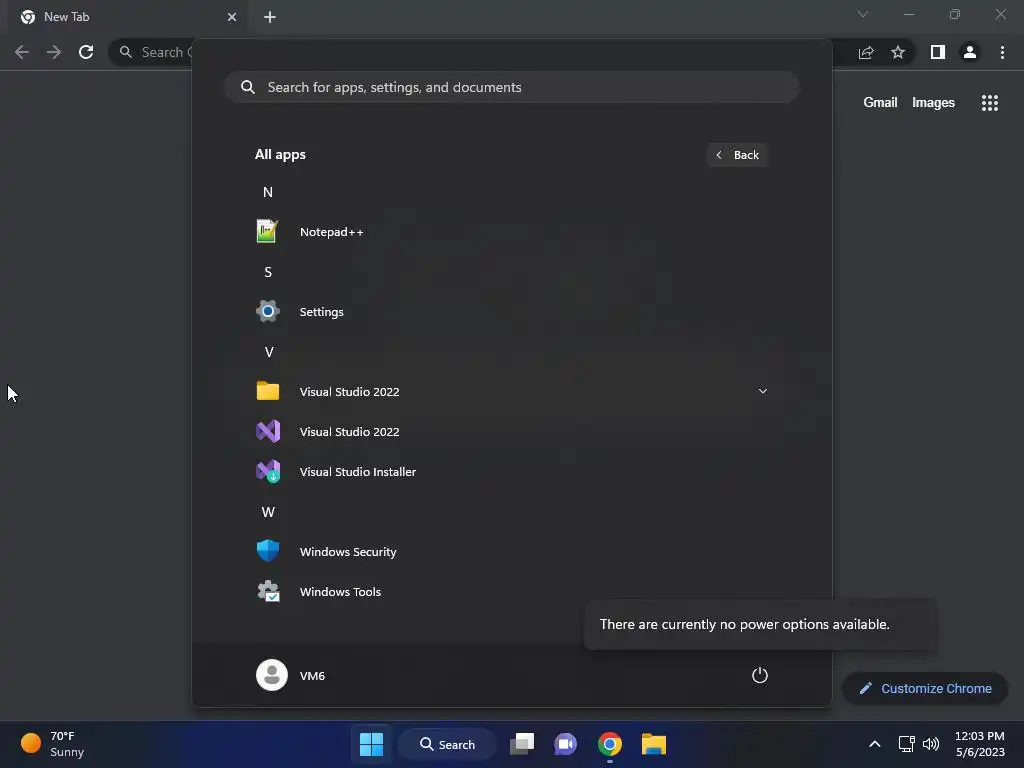Expand the Visual Studio 2022 folder chevron

tap(762, 391)
